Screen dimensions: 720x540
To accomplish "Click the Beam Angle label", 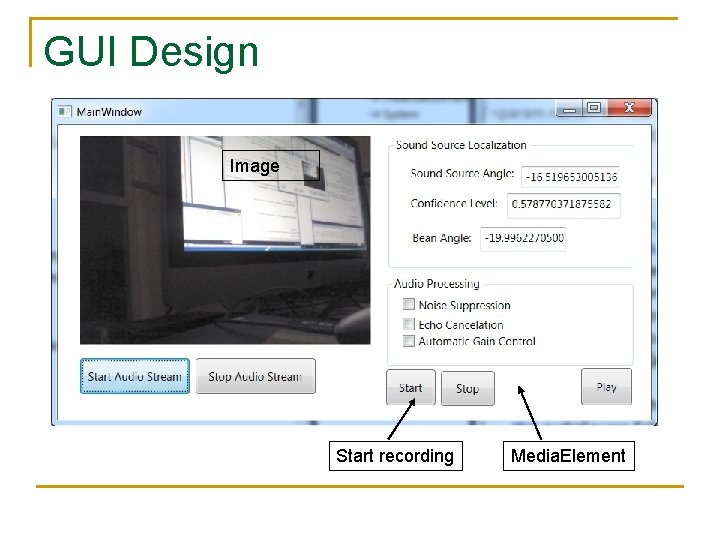I will (x=442, y=238).
